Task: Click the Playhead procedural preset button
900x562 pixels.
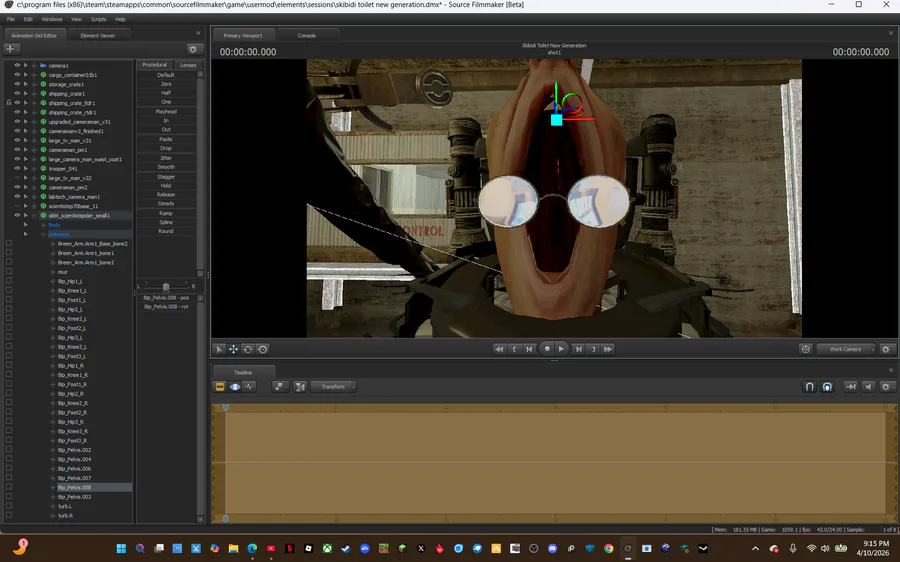Action: pos(166,112)
